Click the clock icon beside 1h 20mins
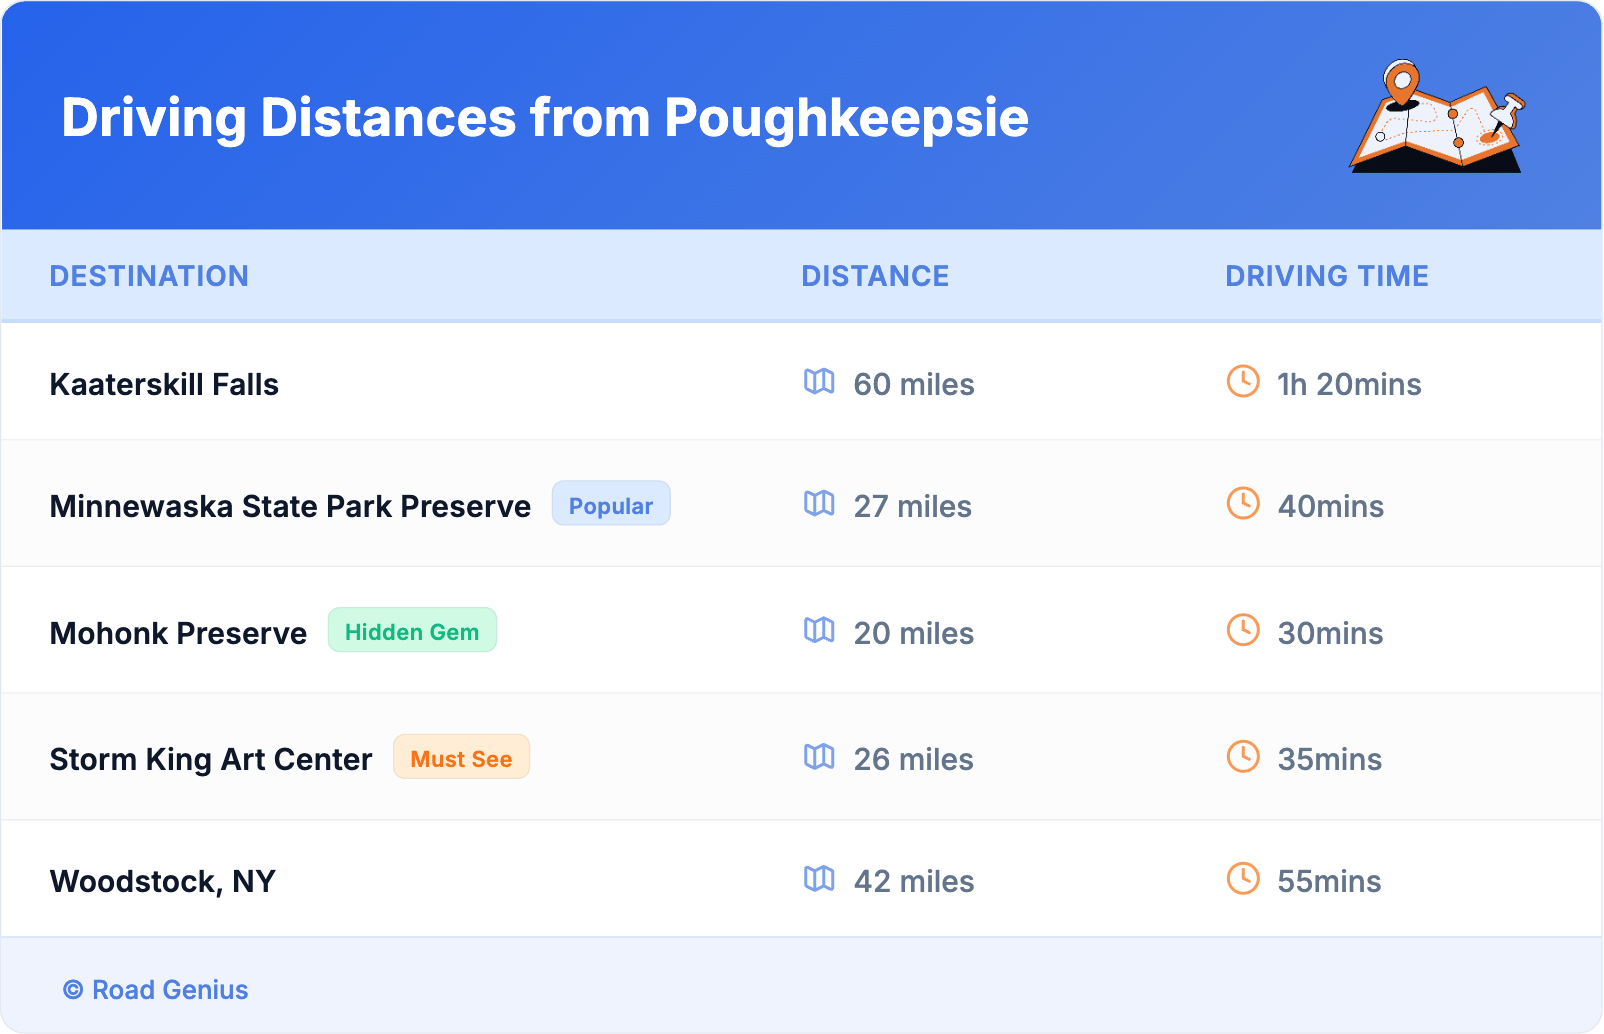This screenshot has height=1034, width=1604. pos(1243,382)
